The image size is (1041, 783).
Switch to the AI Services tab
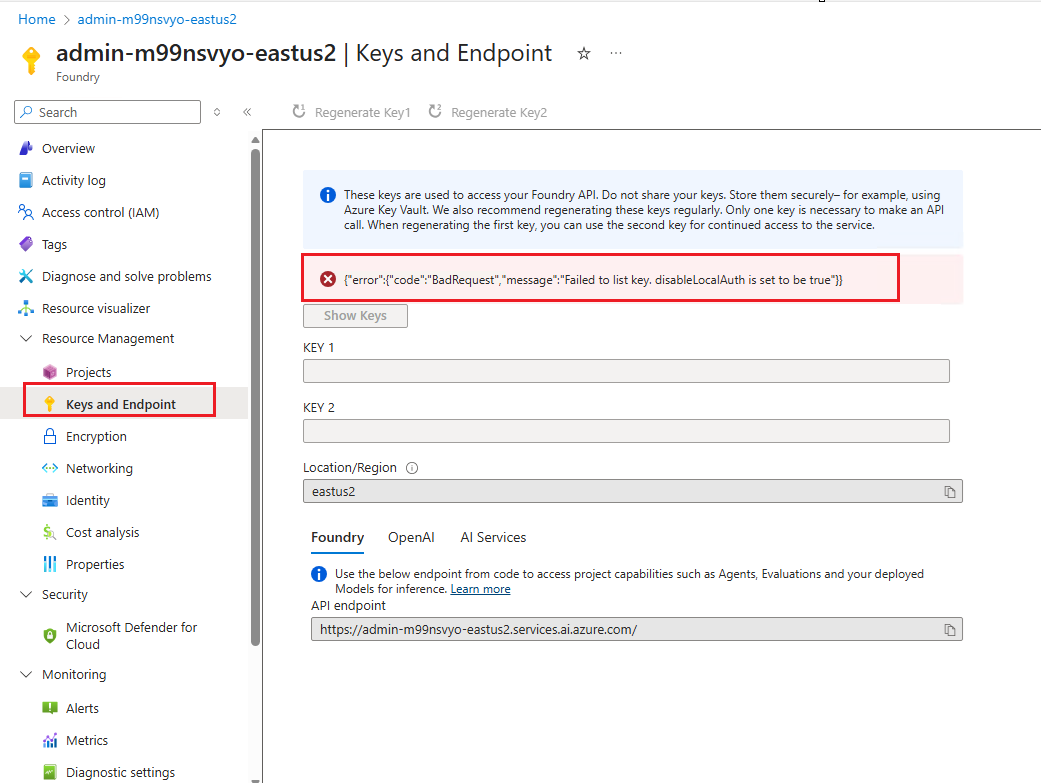493,537
